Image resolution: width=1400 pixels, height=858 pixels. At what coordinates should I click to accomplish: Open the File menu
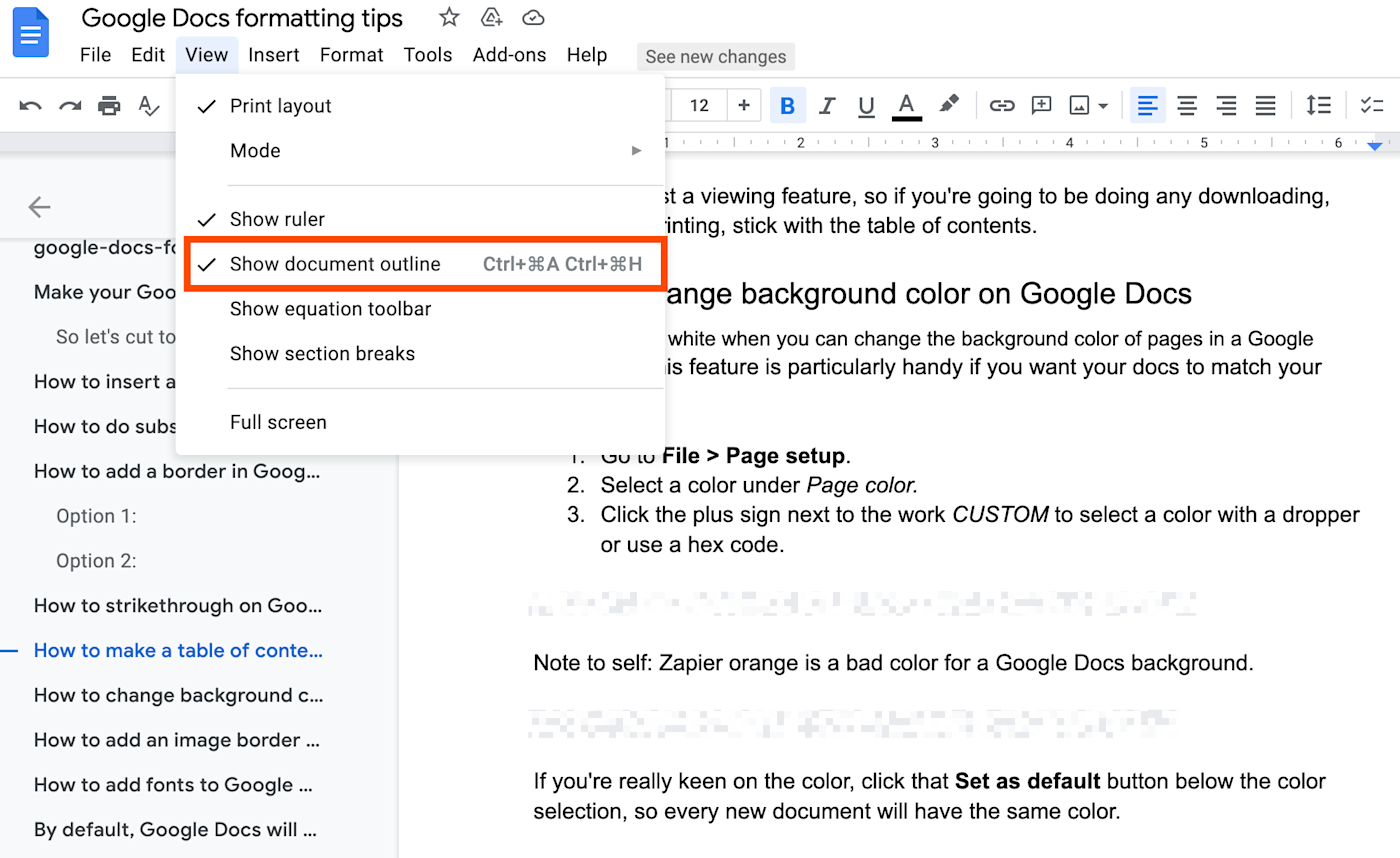(x=96, y=55)
